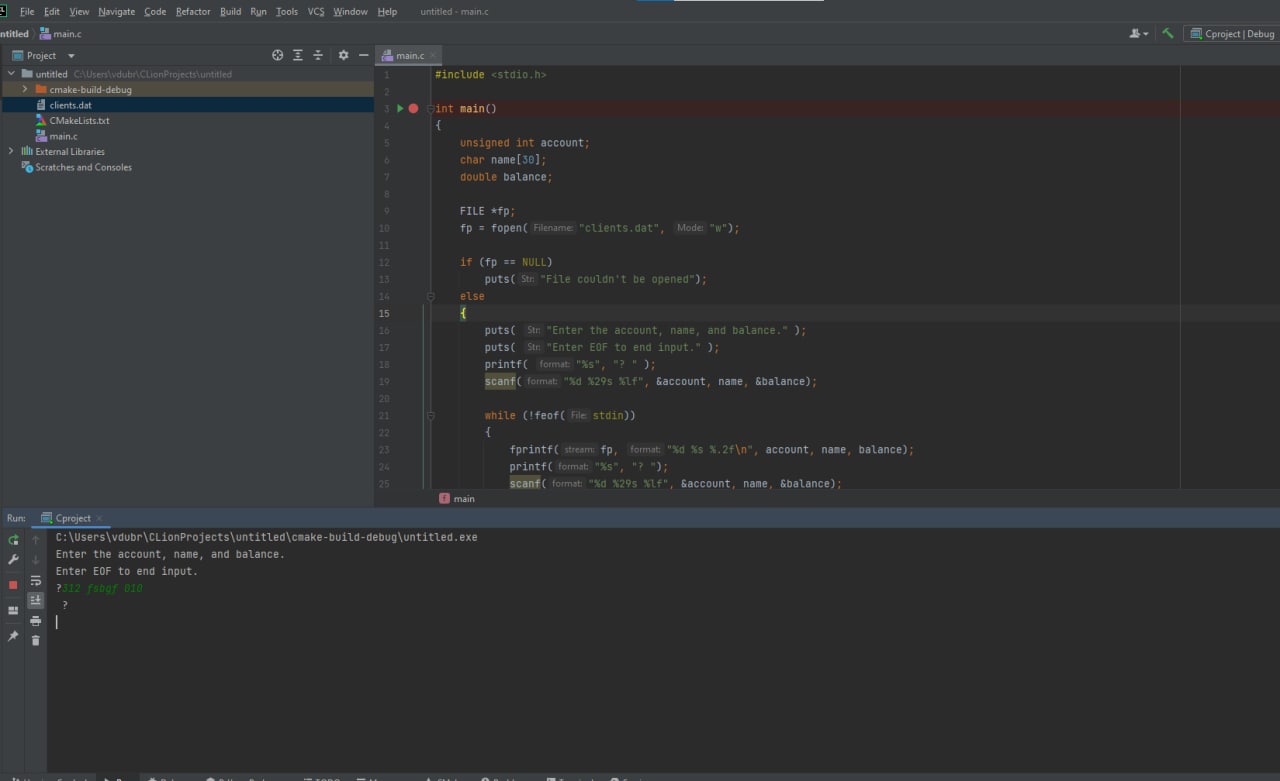Click the locate-in-project target icon
Image resolution: width=1280 pixels, height=781 pixels.
click(278, 55)
